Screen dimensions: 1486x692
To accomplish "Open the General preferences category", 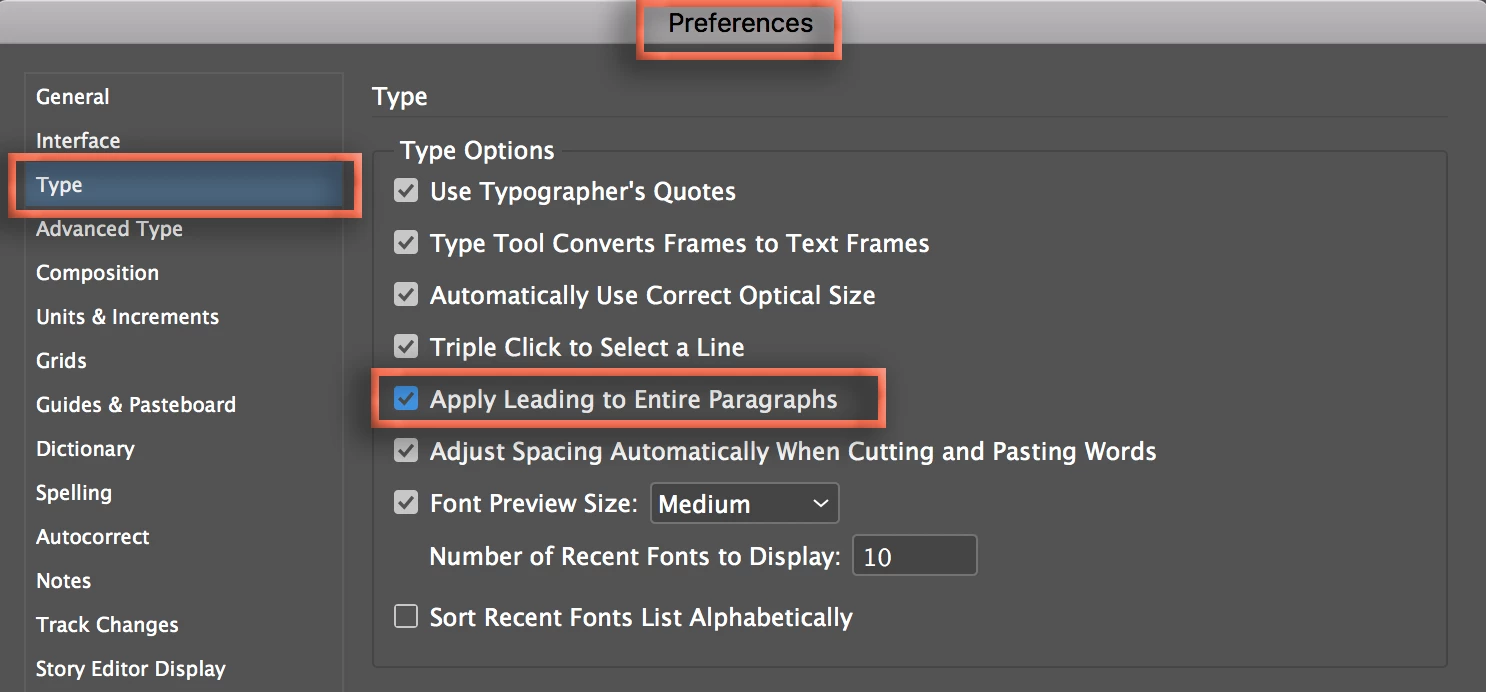I will pyautogui.click(x=72, y=97).
